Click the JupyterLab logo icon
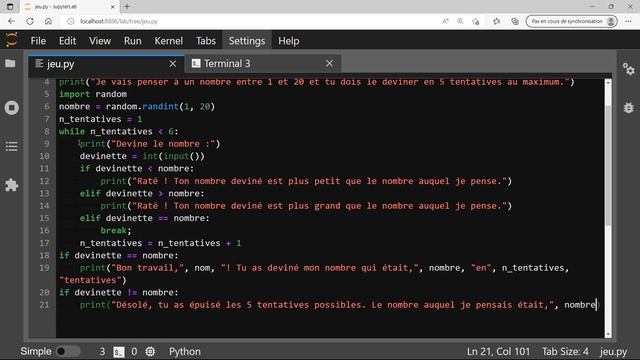 (12, 40)
